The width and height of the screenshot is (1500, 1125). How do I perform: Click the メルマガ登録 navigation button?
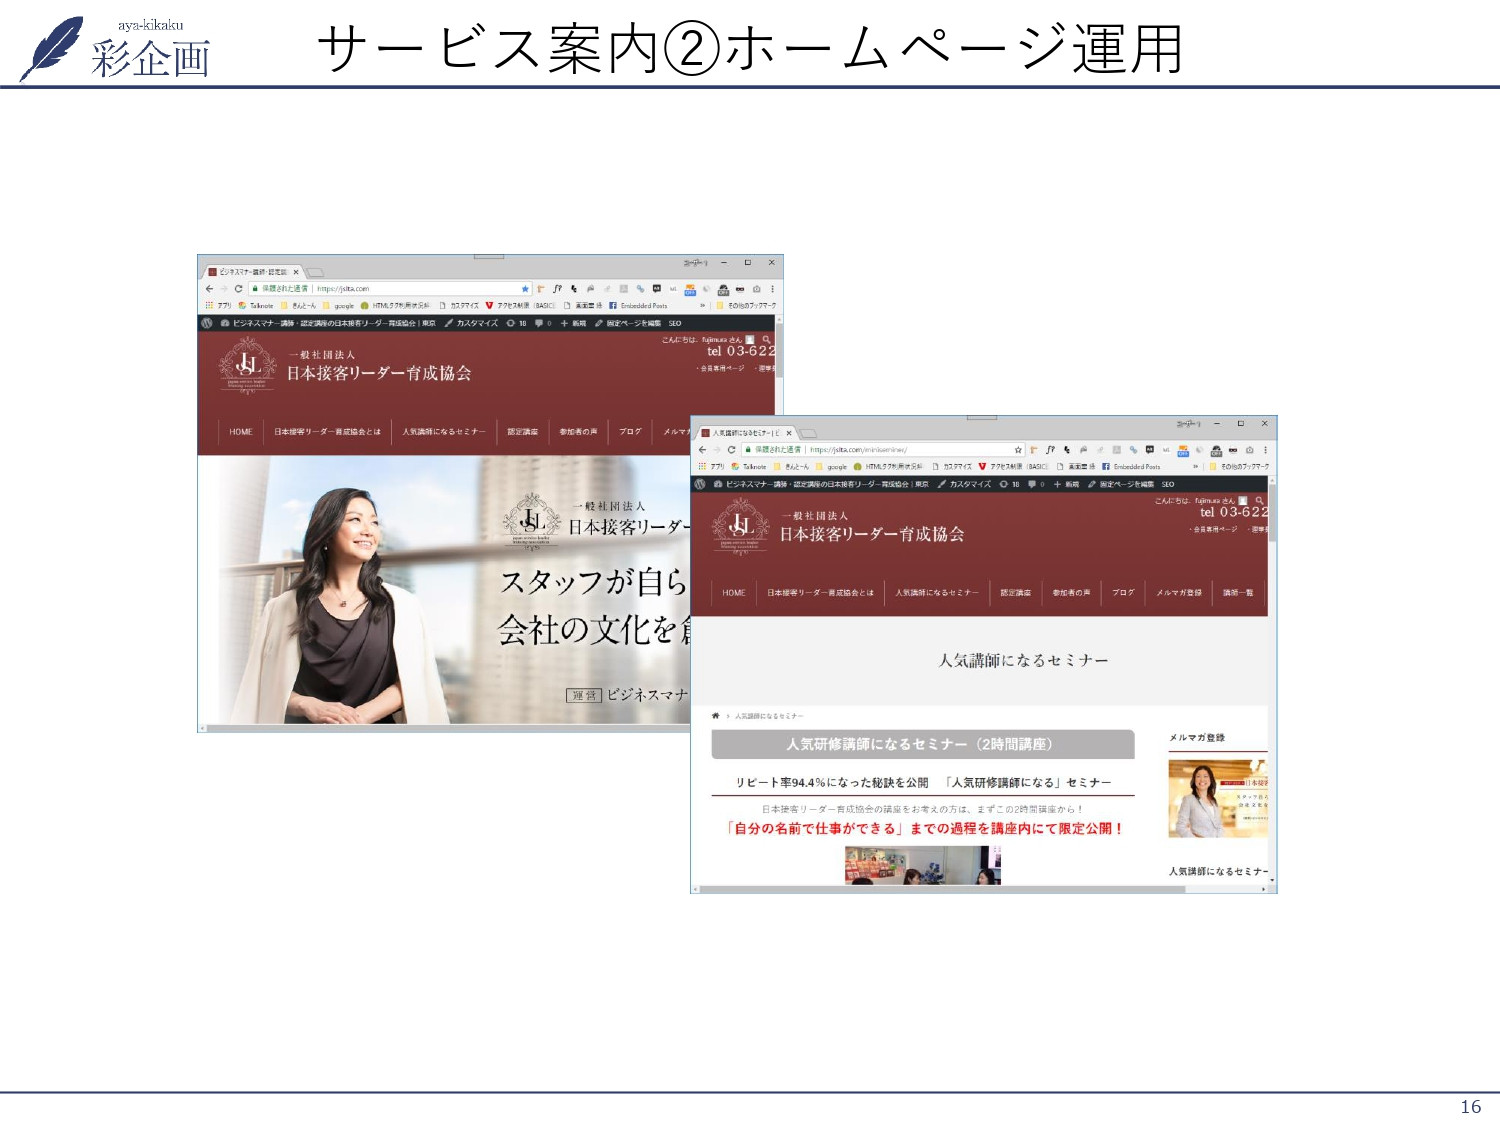point(1179,592)
